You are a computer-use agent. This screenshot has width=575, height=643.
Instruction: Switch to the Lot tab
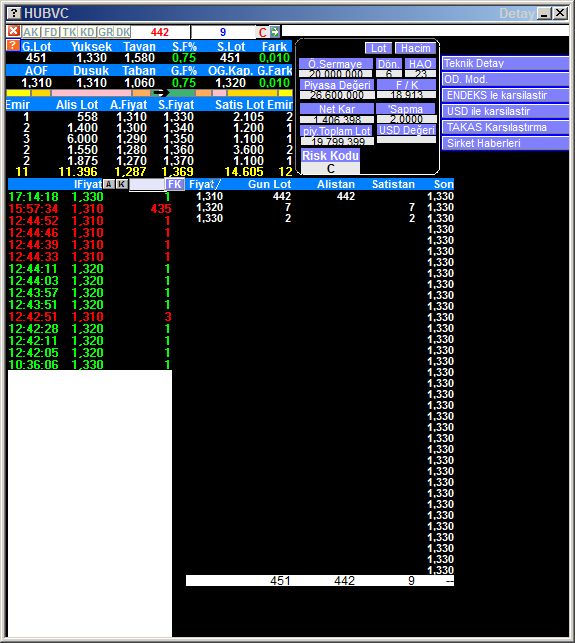tap(378, 48)
